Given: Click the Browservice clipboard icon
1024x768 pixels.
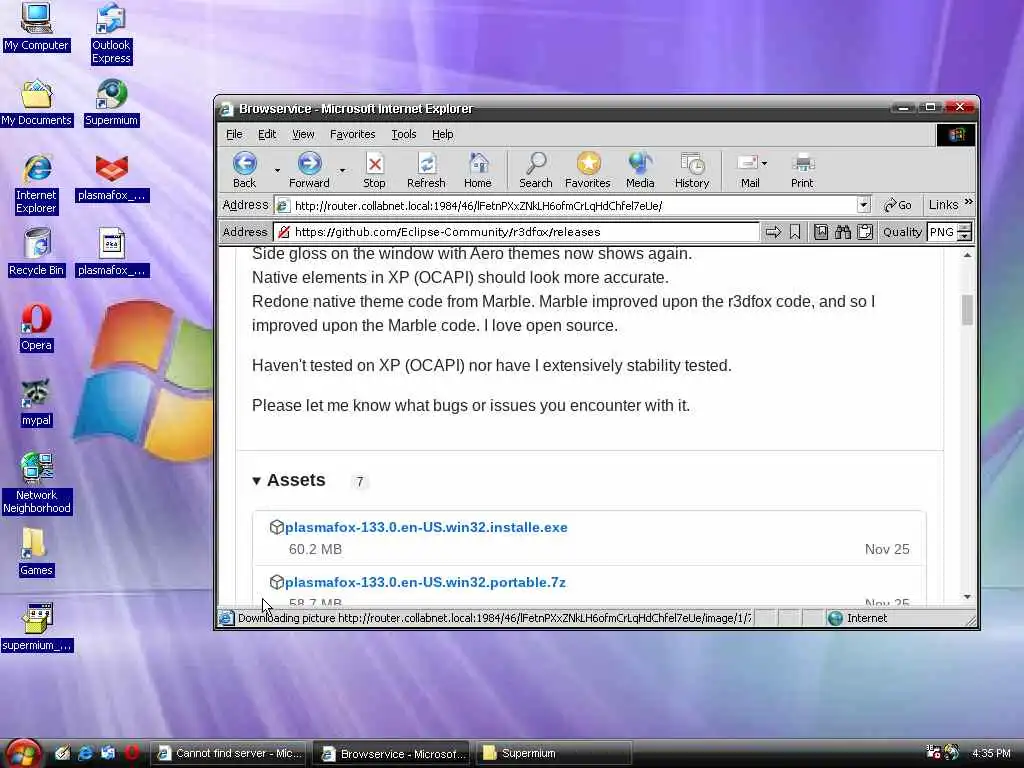Looking at the screenshot, I should point(865,232).
